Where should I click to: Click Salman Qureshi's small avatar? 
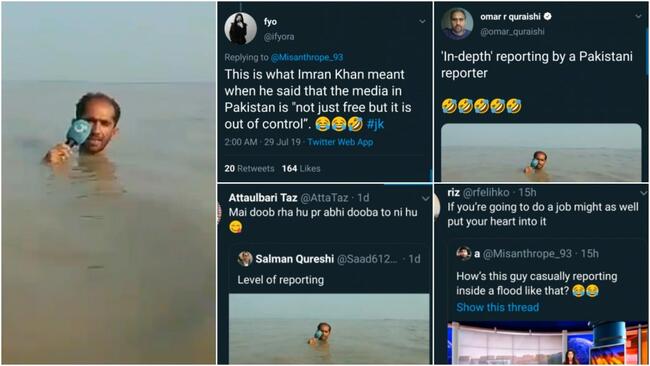coord(245,259)
